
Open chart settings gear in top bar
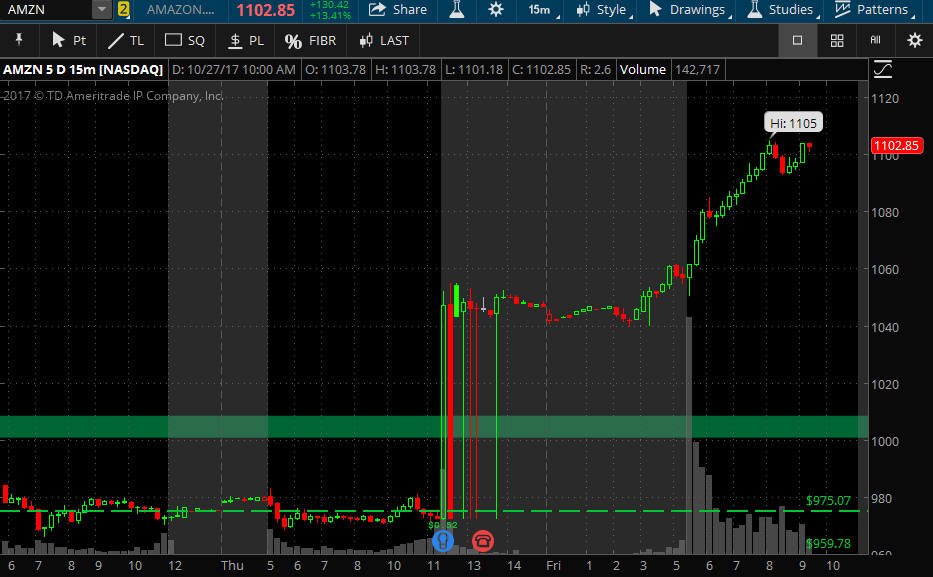(x=496, y=10)
